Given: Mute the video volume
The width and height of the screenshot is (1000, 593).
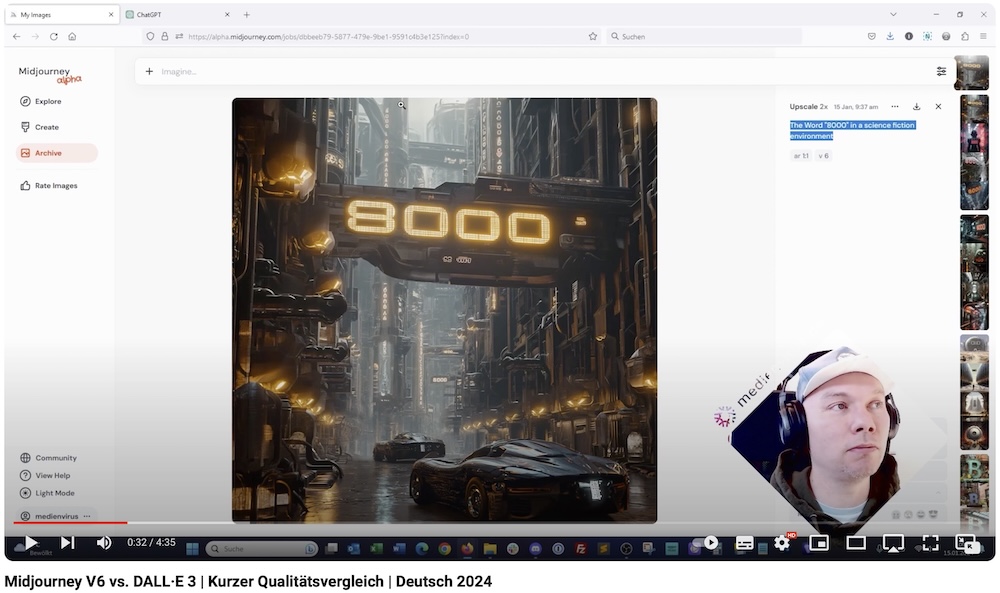Looking at the screenshot, I should [104, 543].
